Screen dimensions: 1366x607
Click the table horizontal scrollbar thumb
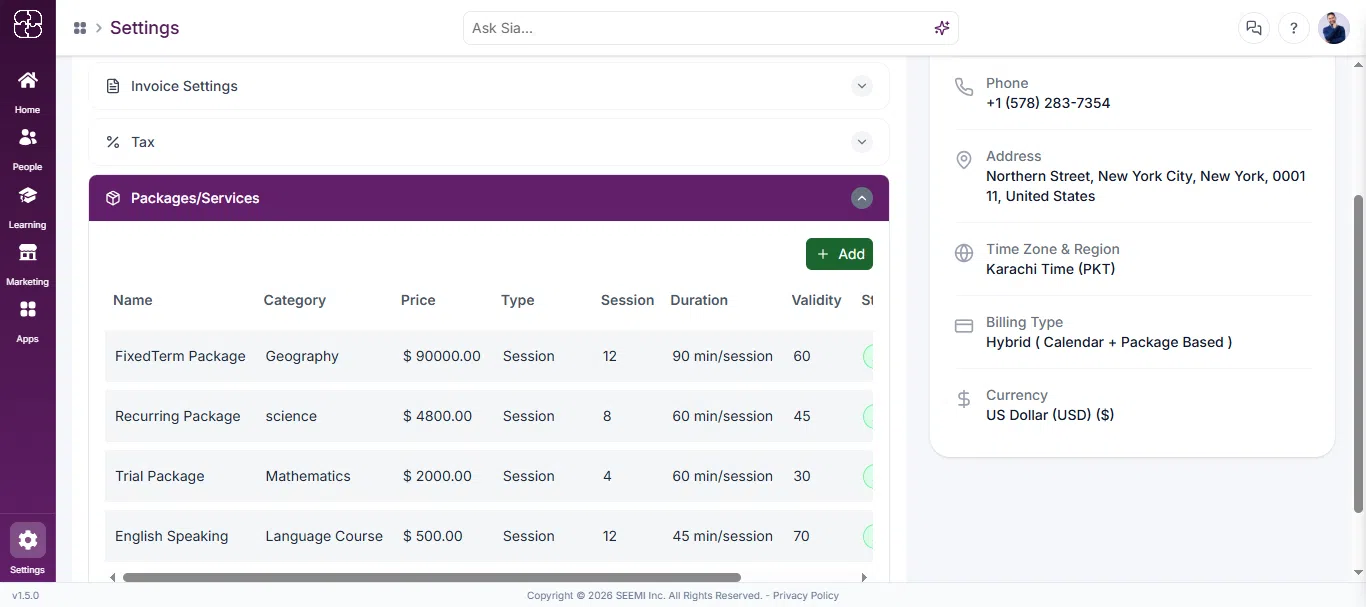431,577
